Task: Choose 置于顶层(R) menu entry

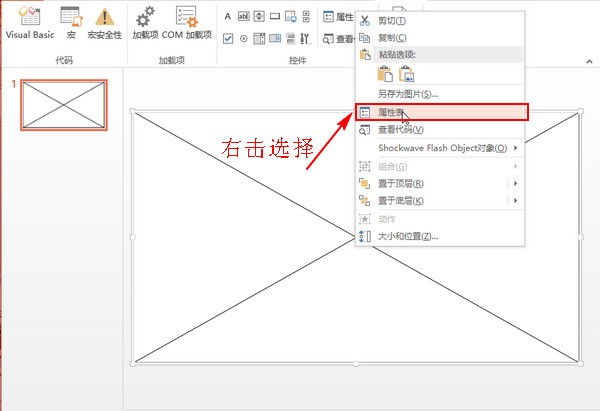Action: point(432,184)
